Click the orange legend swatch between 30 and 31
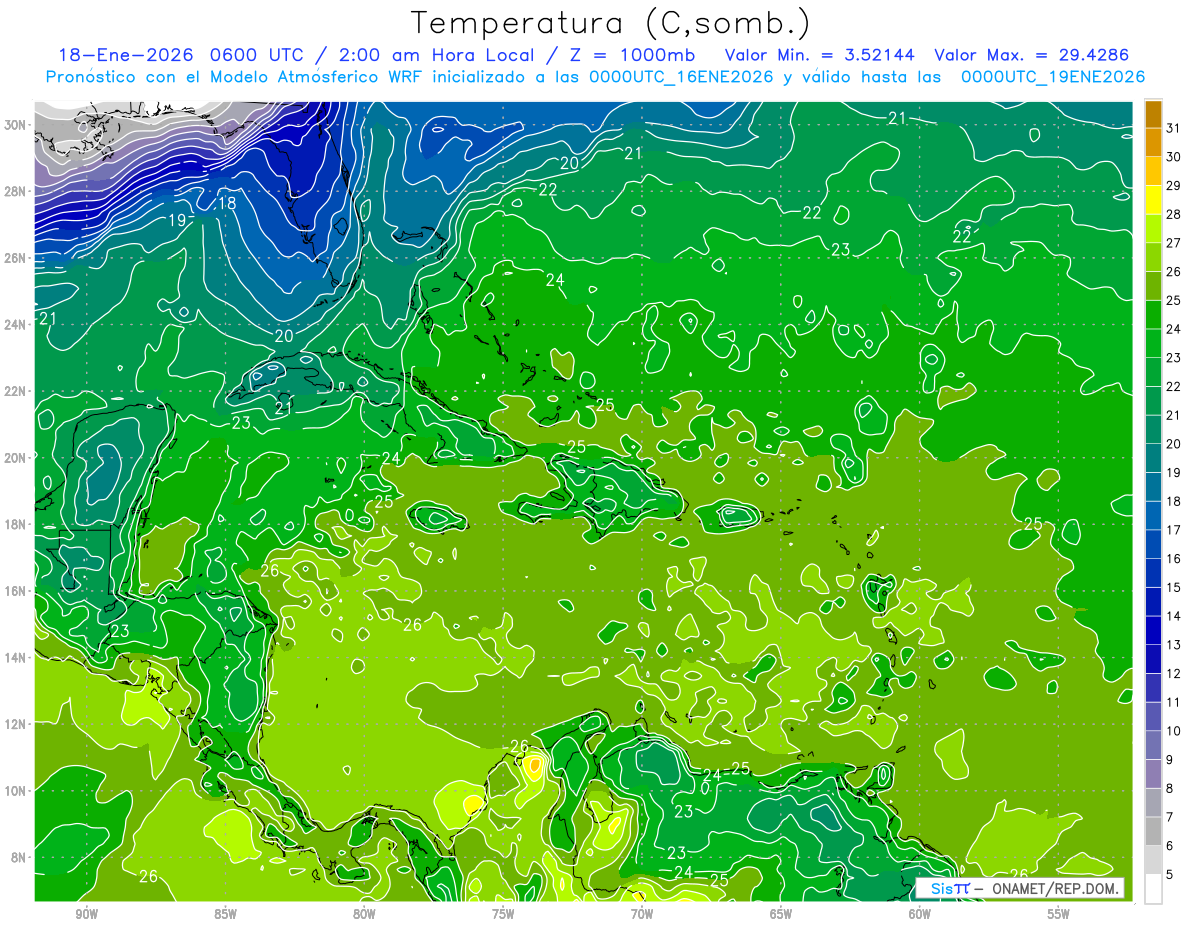Screen dimensions: 1200x927 click(x=1153, y=142)
